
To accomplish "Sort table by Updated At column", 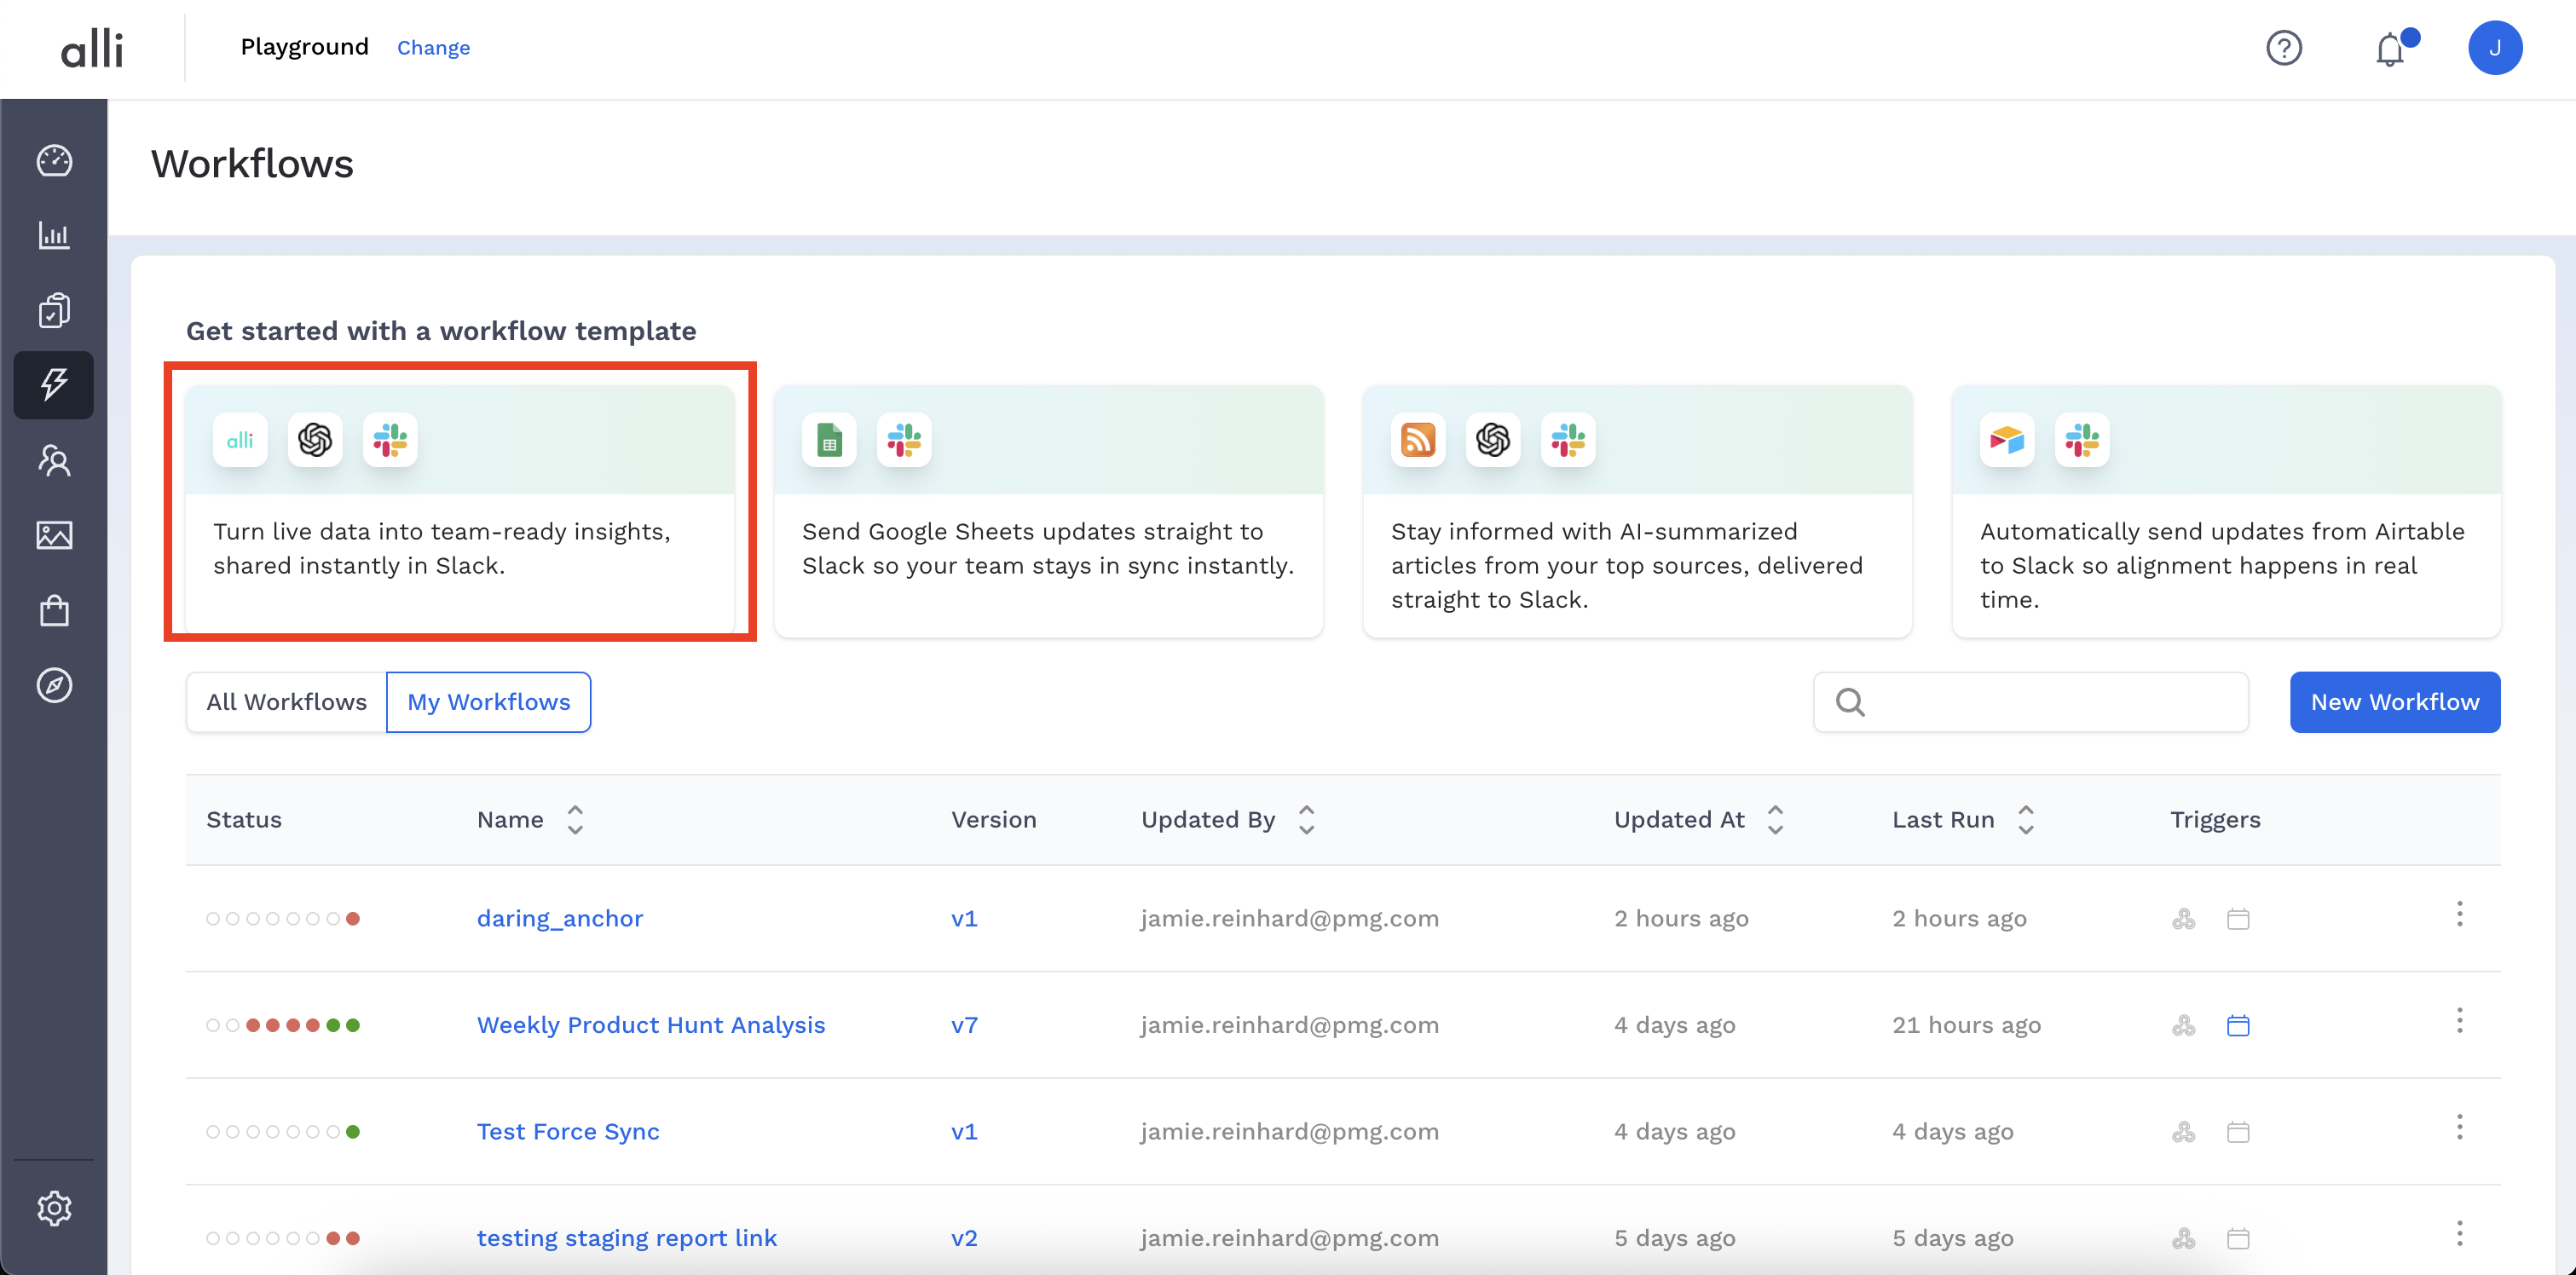I will point(1775,819).
